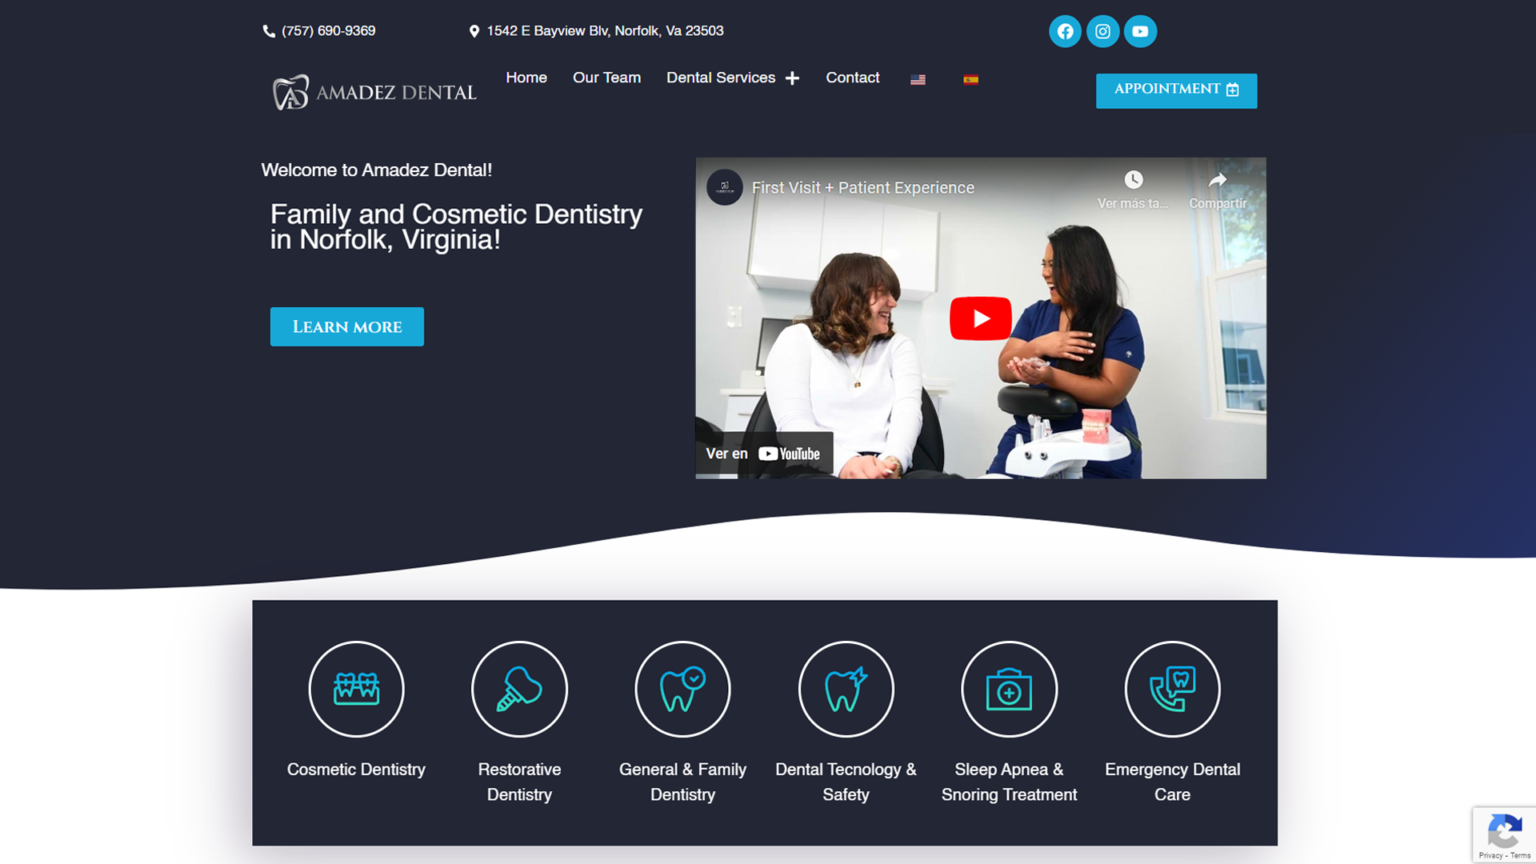Click the Cosmetic Dentistry braces icon
The height and width of the screenshot is (864, 1536).
click(356, 689)
